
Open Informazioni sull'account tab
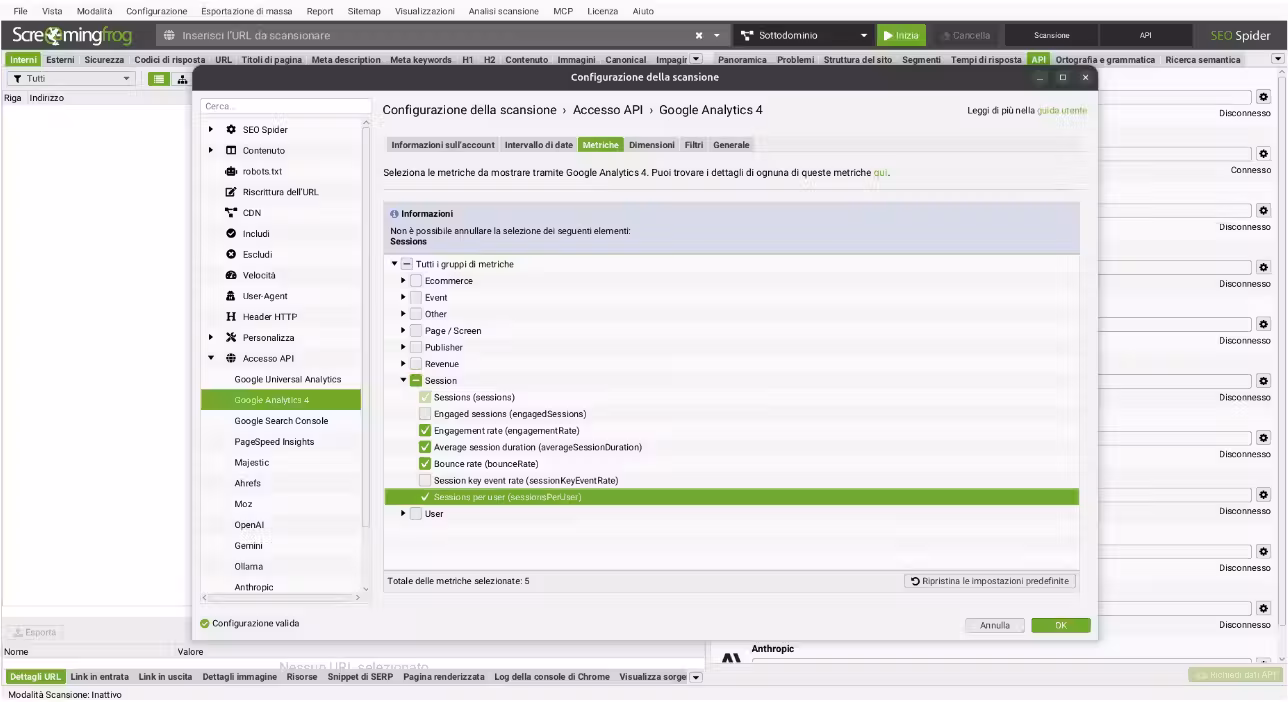click(x=443, y=145)
